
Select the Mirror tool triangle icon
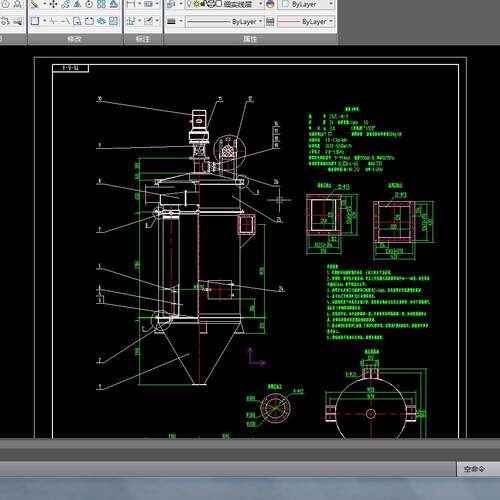pyautogui.click(x=77, y=4)
